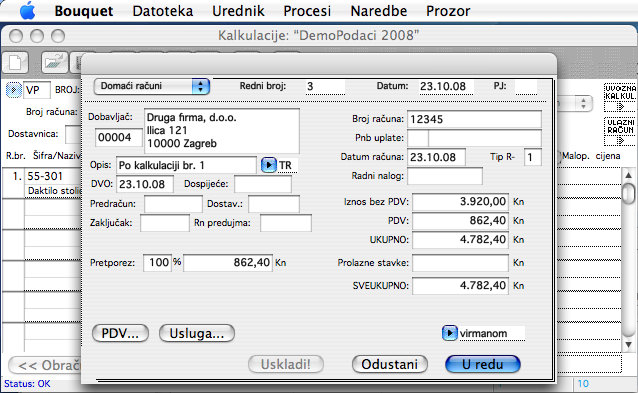This screenshot has width=638, height=393.
Task: Click the Usluga... button
Action: coord(197,334)
